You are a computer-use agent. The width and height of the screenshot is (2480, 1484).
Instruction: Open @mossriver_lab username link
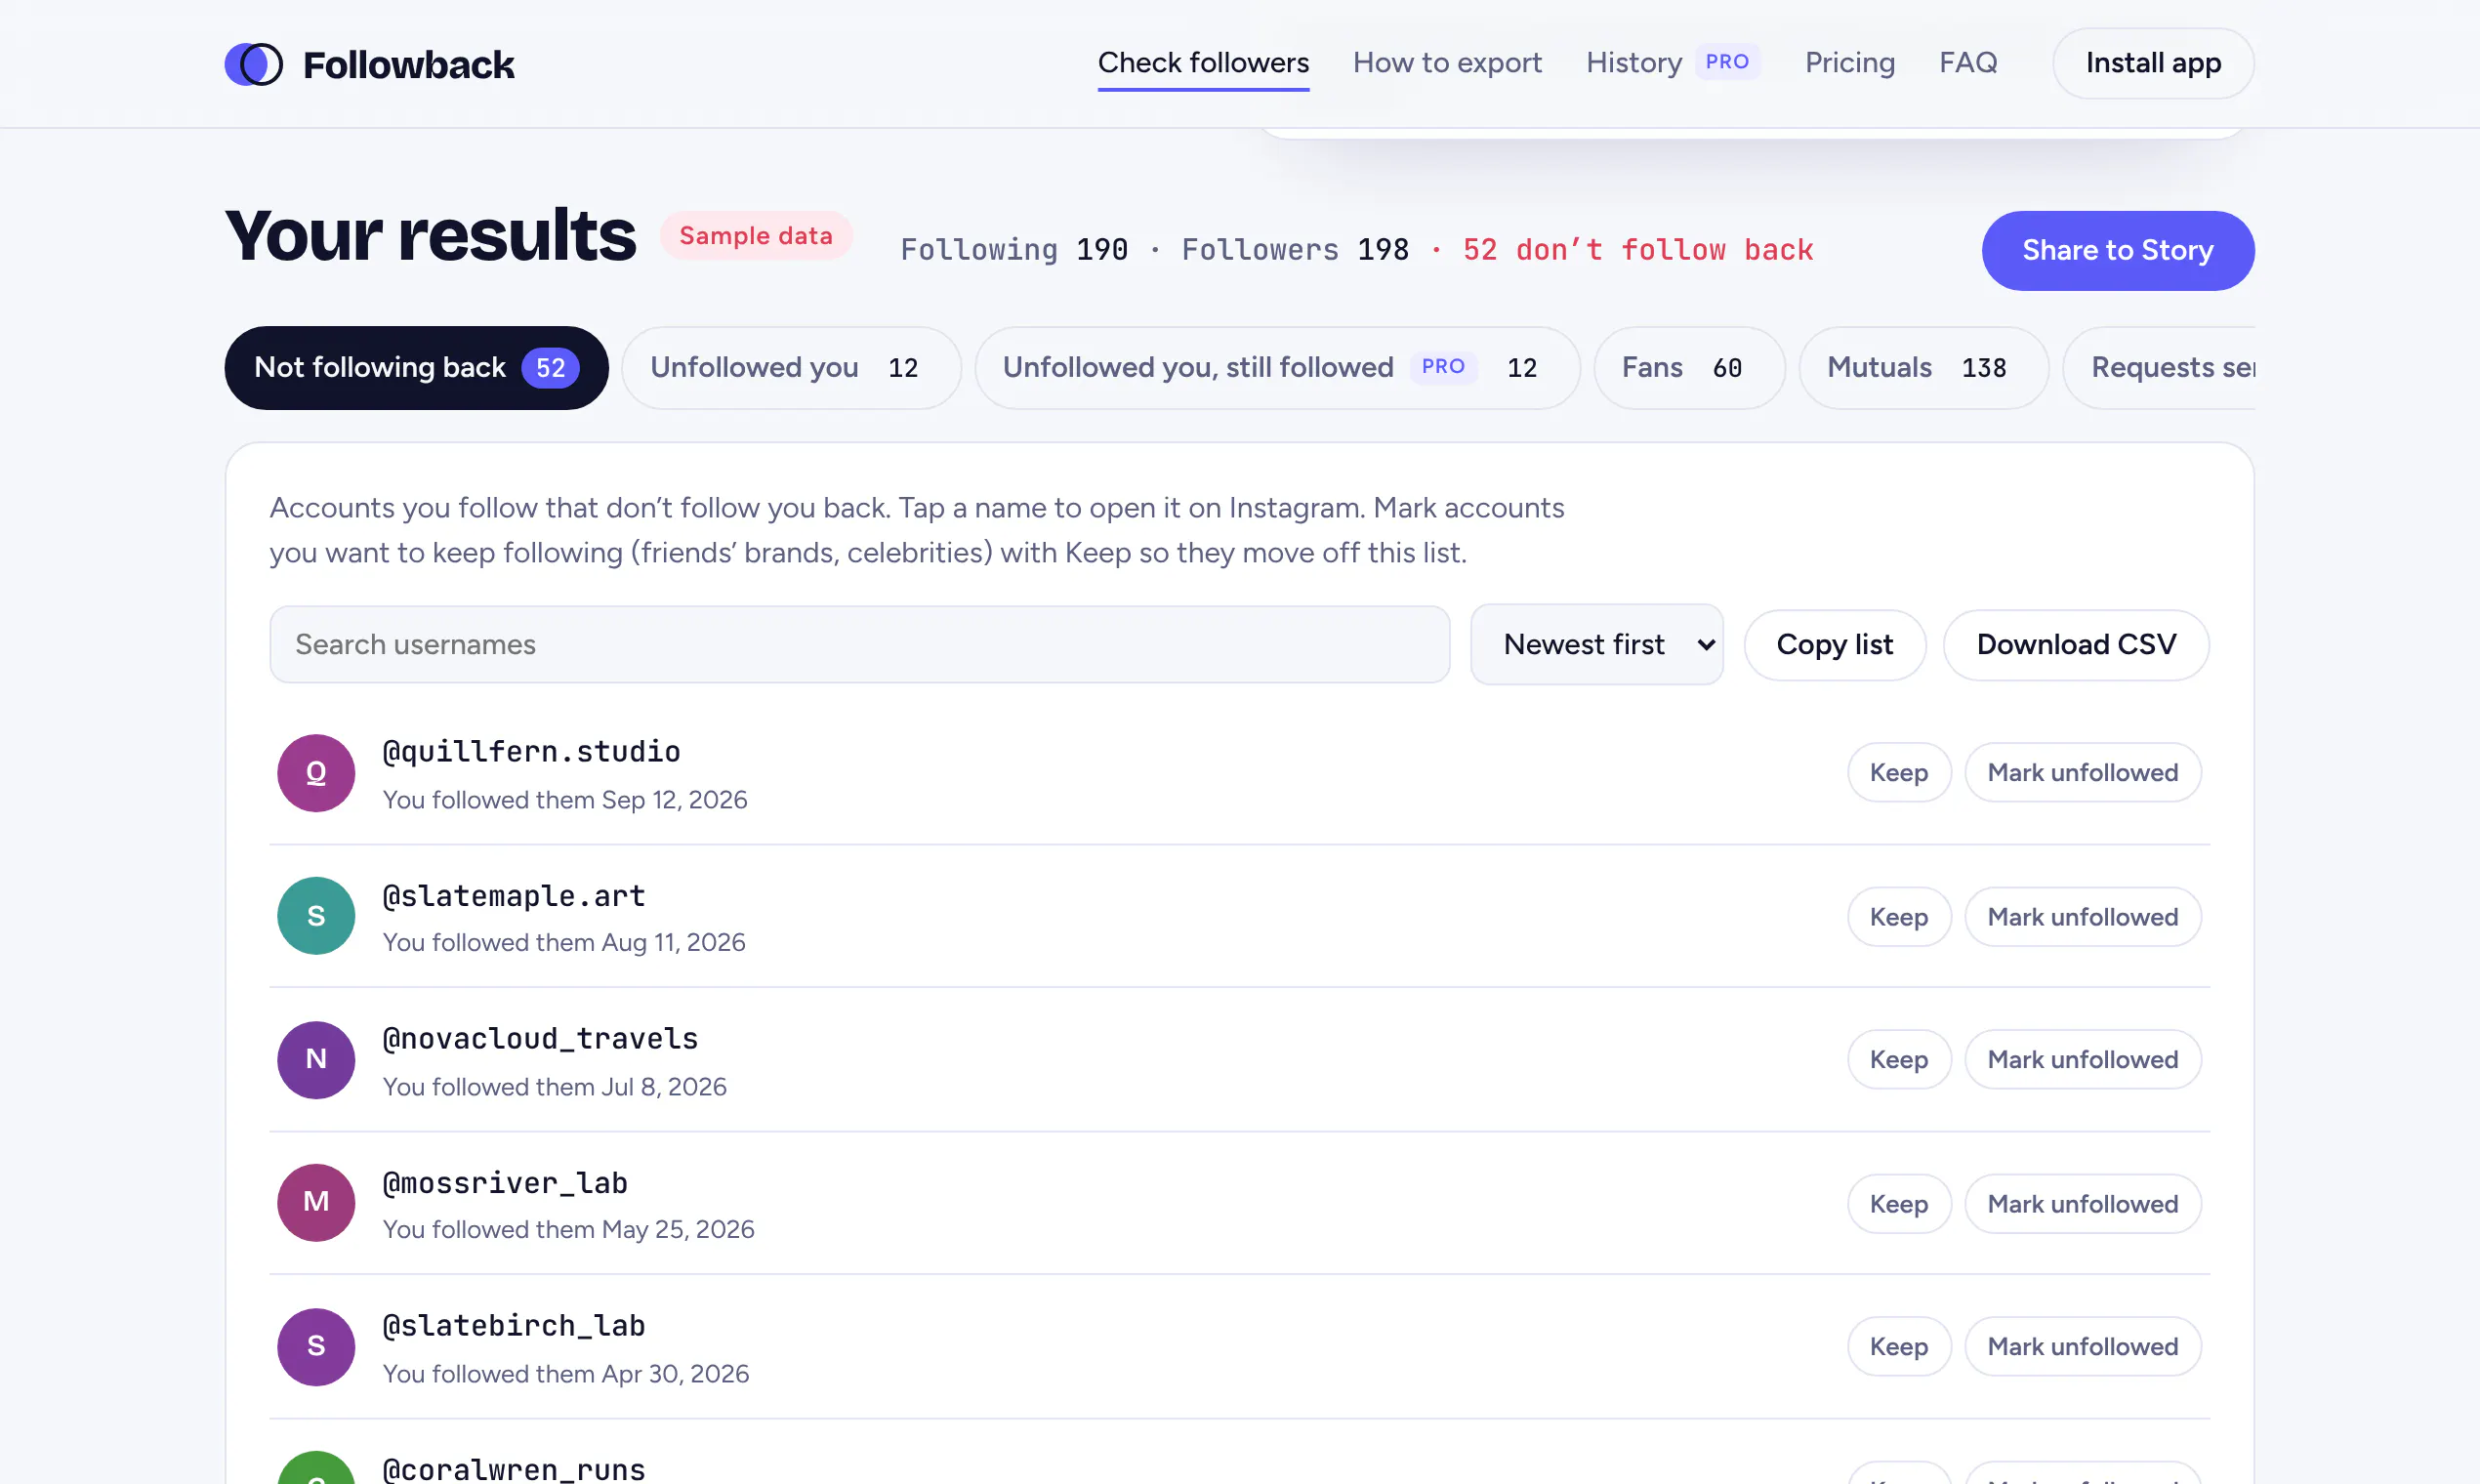tap(505, 1182)
